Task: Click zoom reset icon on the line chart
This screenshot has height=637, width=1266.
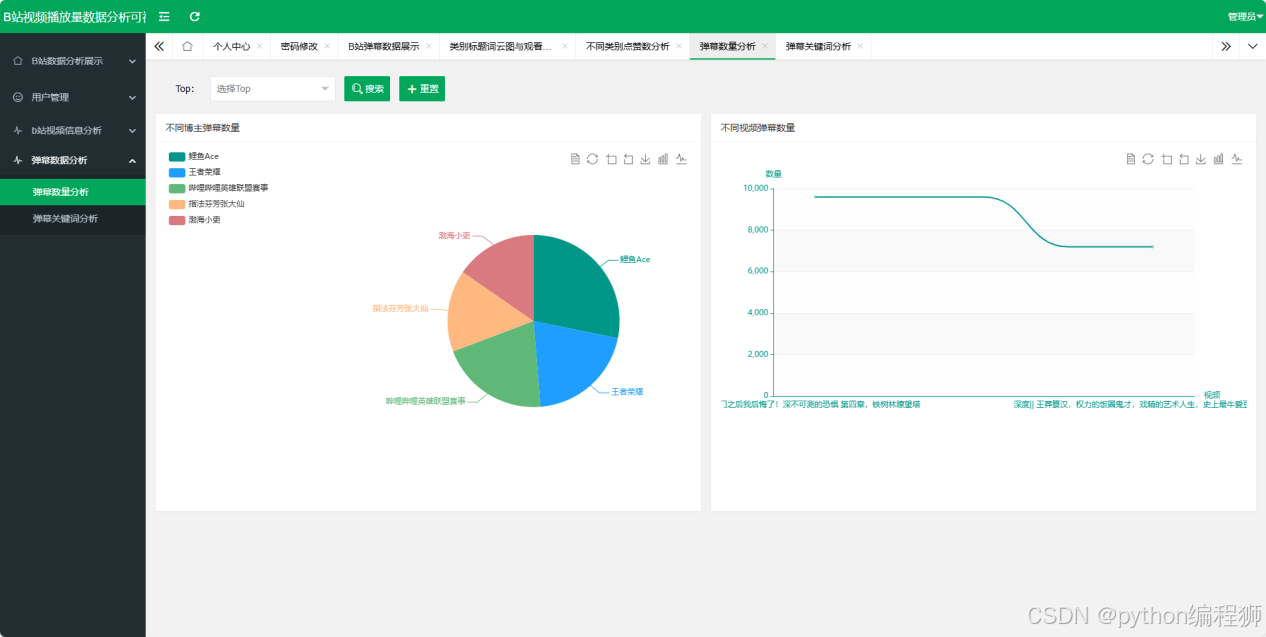Action: point(1183,159)
